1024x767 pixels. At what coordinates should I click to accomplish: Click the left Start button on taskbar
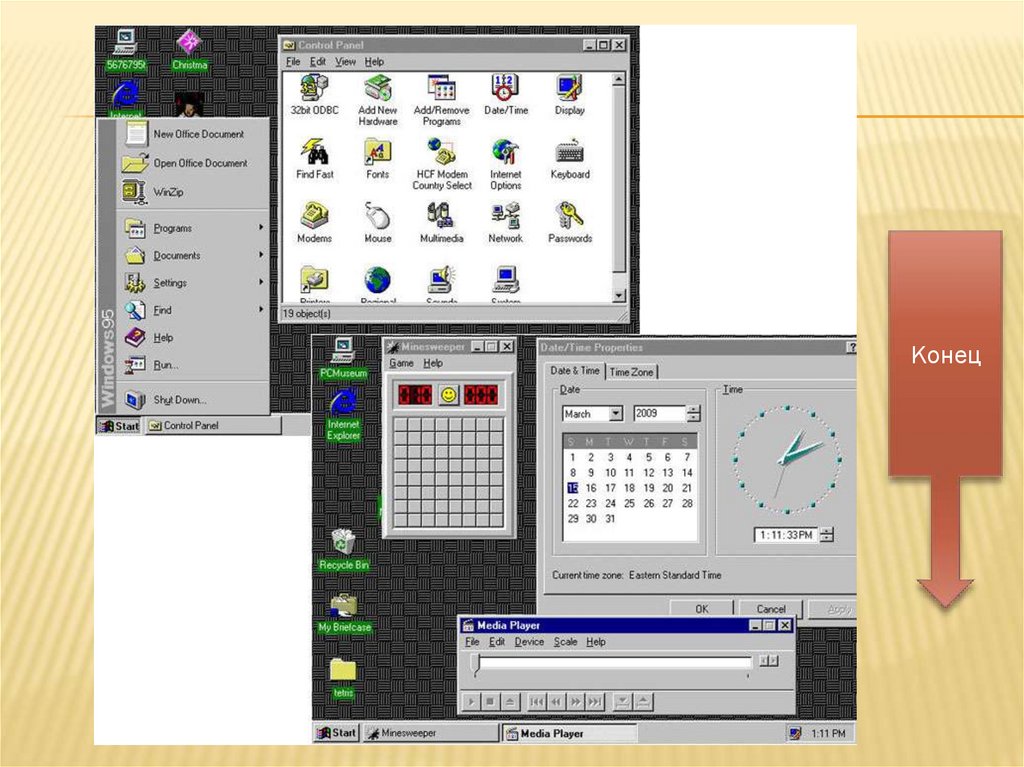point(118,426)
